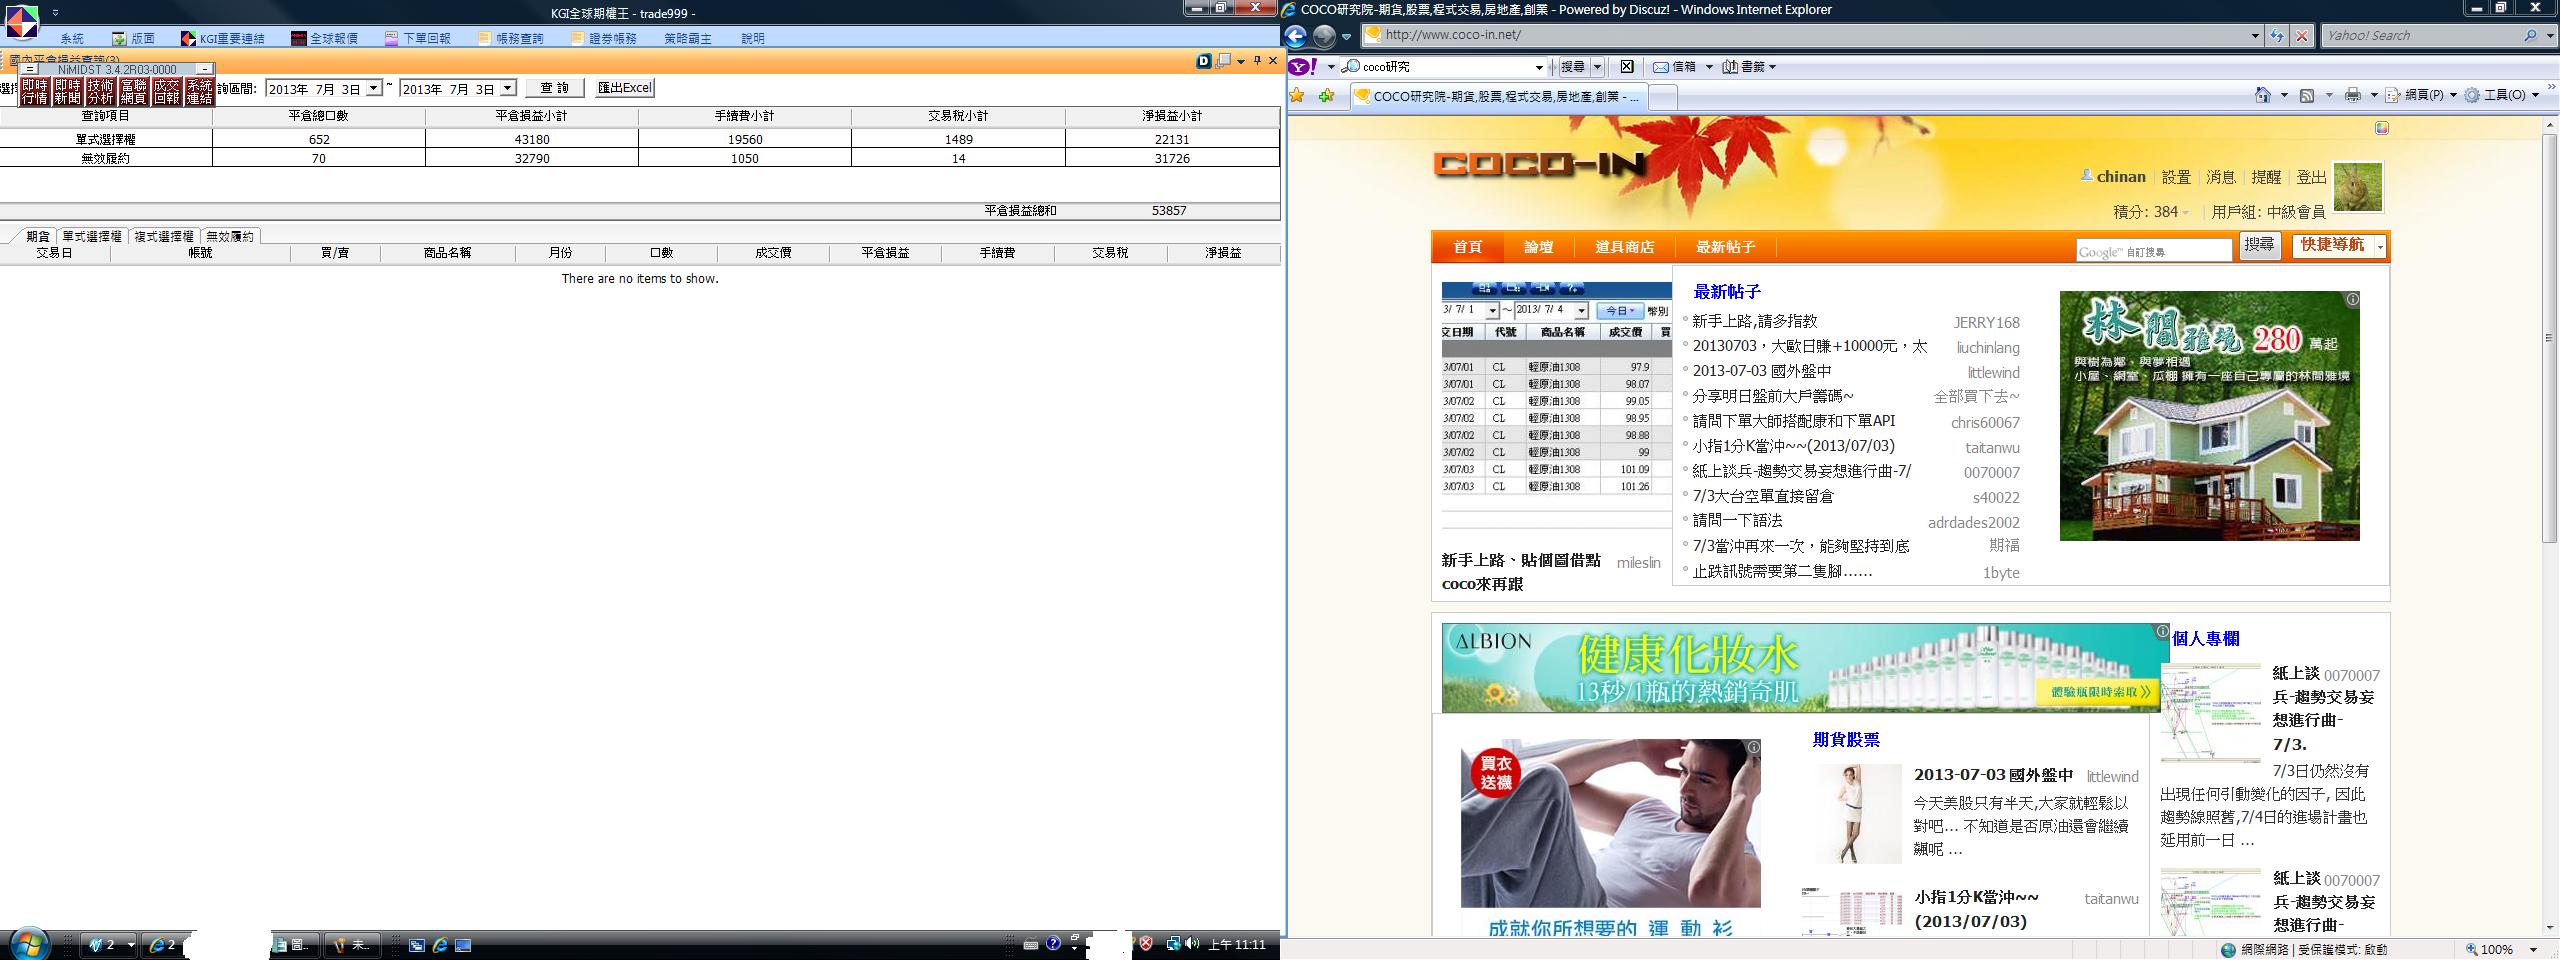
Task: Click the 道具商店 navigation link
Action: [1624, 247]
